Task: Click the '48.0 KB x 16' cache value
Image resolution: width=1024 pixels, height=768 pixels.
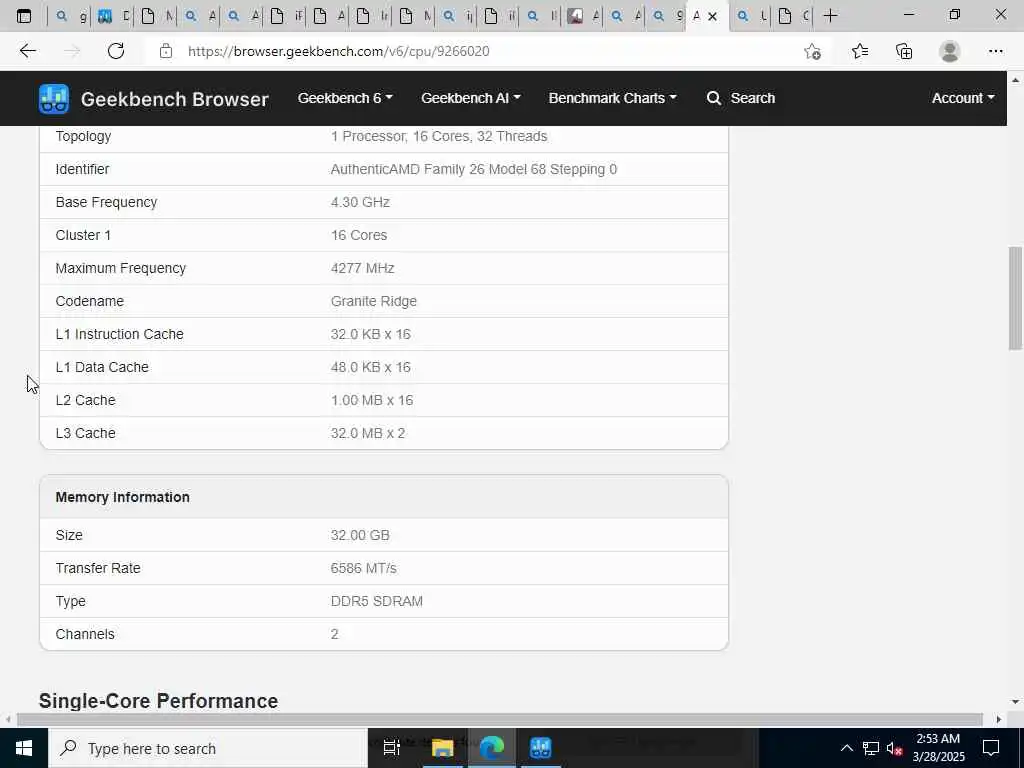Action: (370, 367)
